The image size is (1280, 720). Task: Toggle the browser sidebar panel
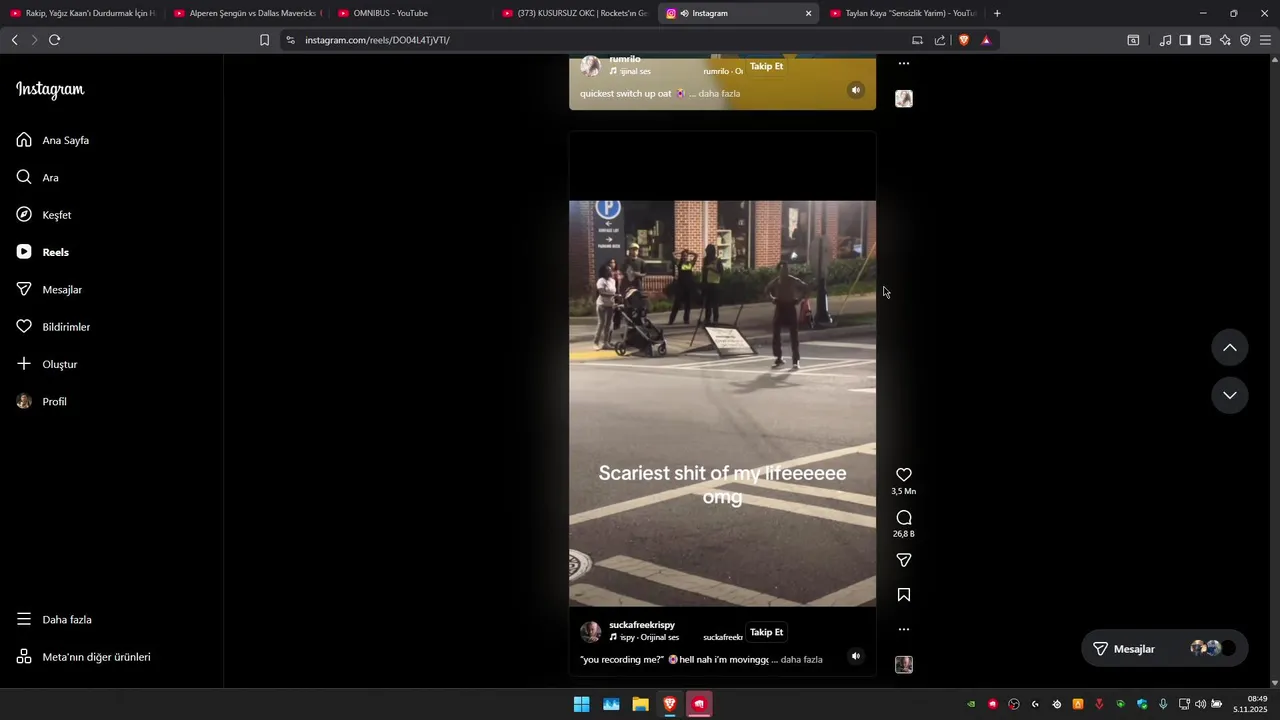(1185, 40)
